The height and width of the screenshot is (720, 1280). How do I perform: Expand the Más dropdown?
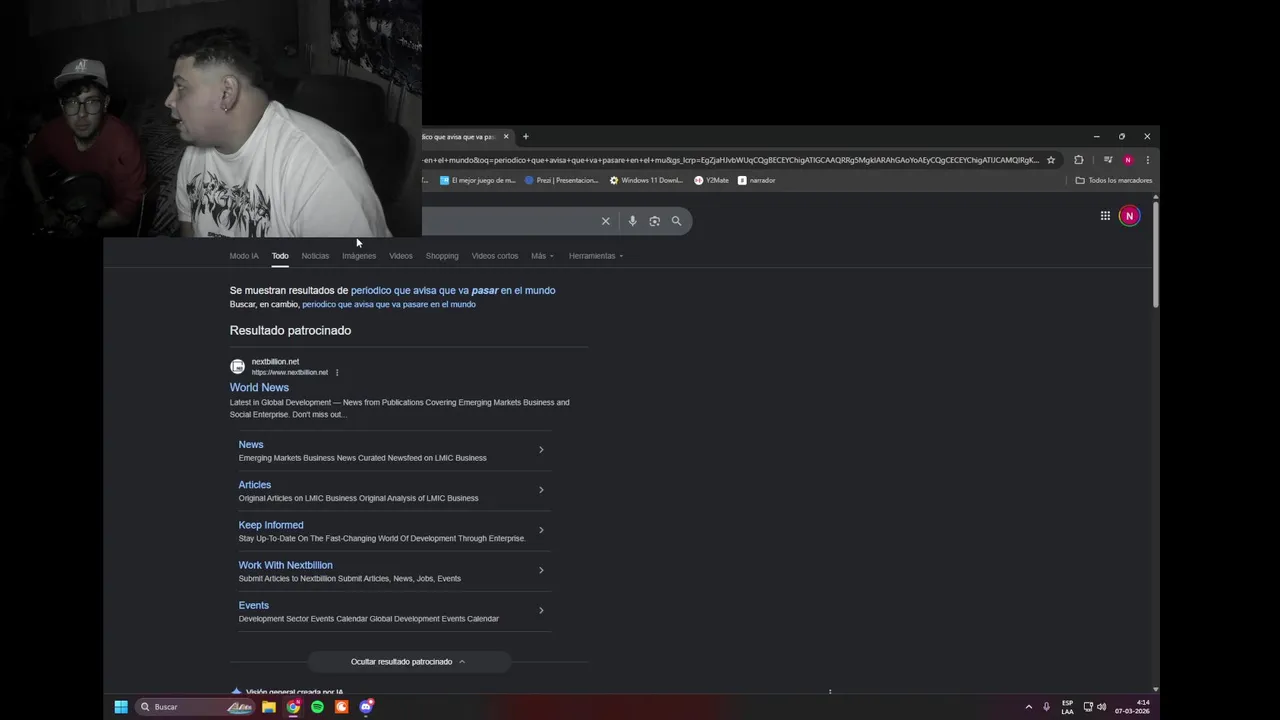pos(542,256)
